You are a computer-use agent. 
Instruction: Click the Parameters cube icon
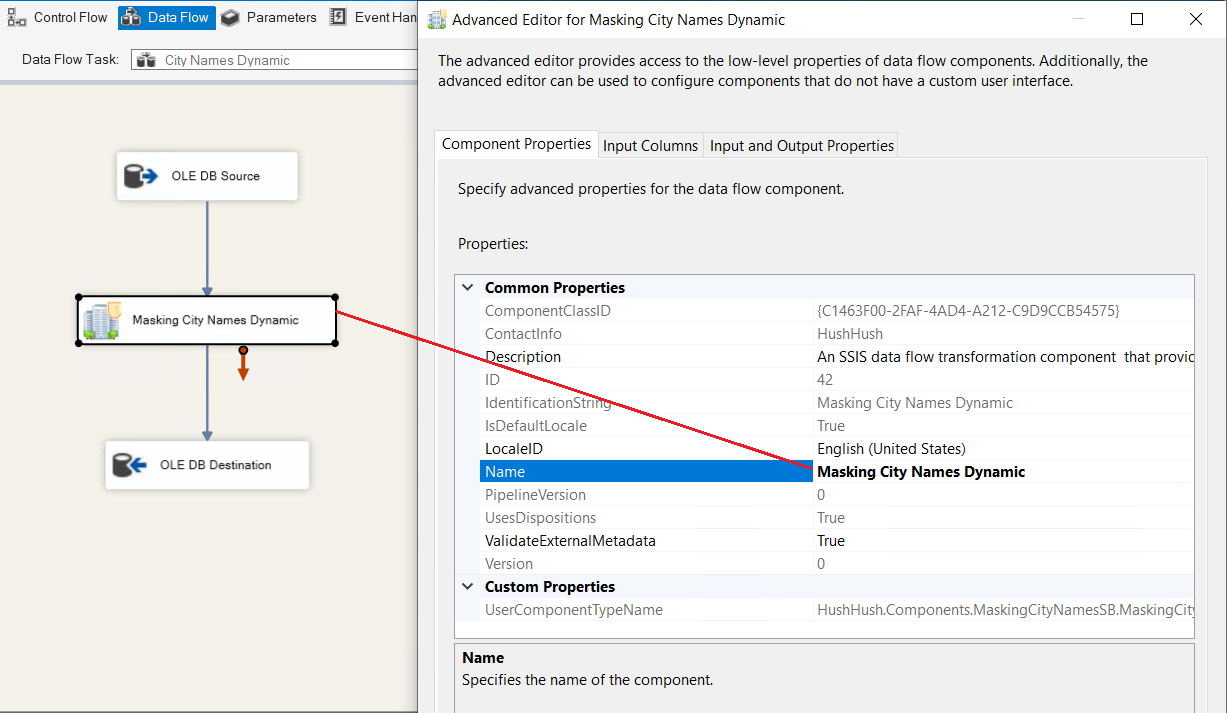pyautogui.click(x=230, y=17)
